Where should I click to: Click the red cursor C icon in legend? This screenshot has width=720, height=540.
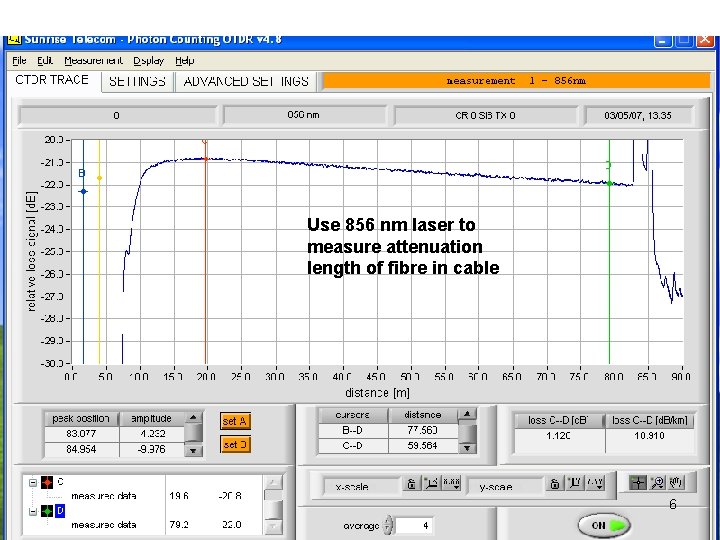pyautogui.click(x=47, y=482)
